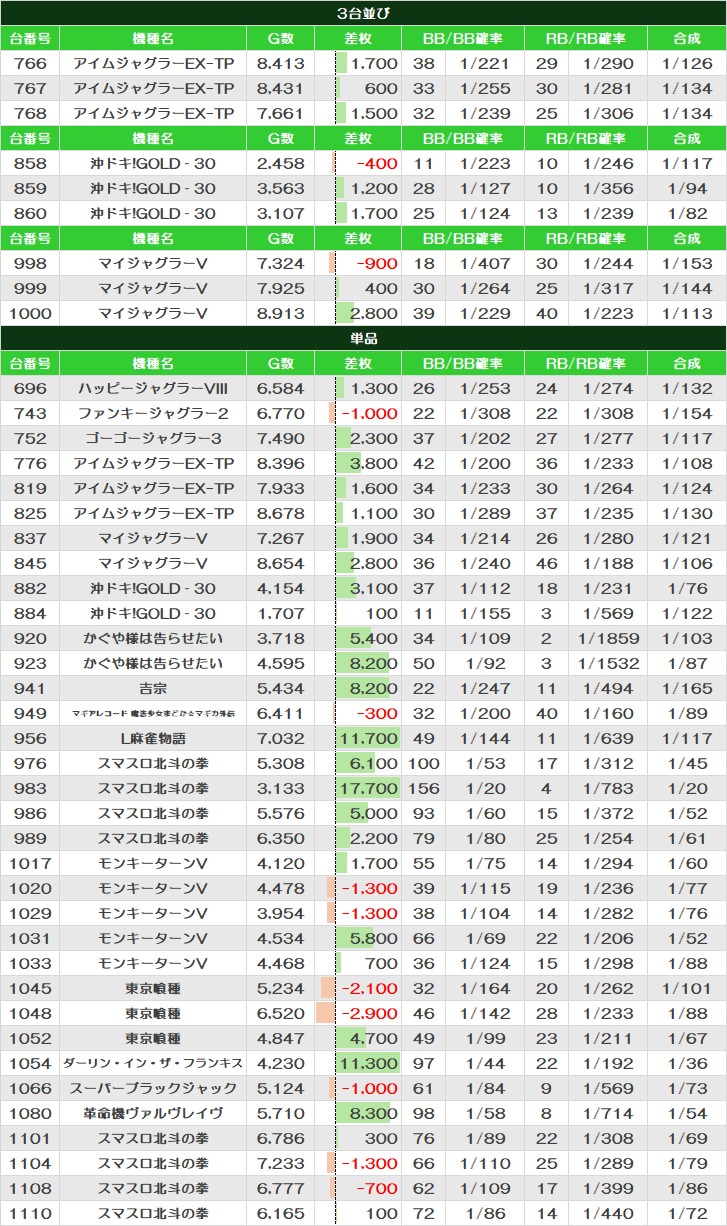Click the -900 差枚 value

tap(376, 263)
